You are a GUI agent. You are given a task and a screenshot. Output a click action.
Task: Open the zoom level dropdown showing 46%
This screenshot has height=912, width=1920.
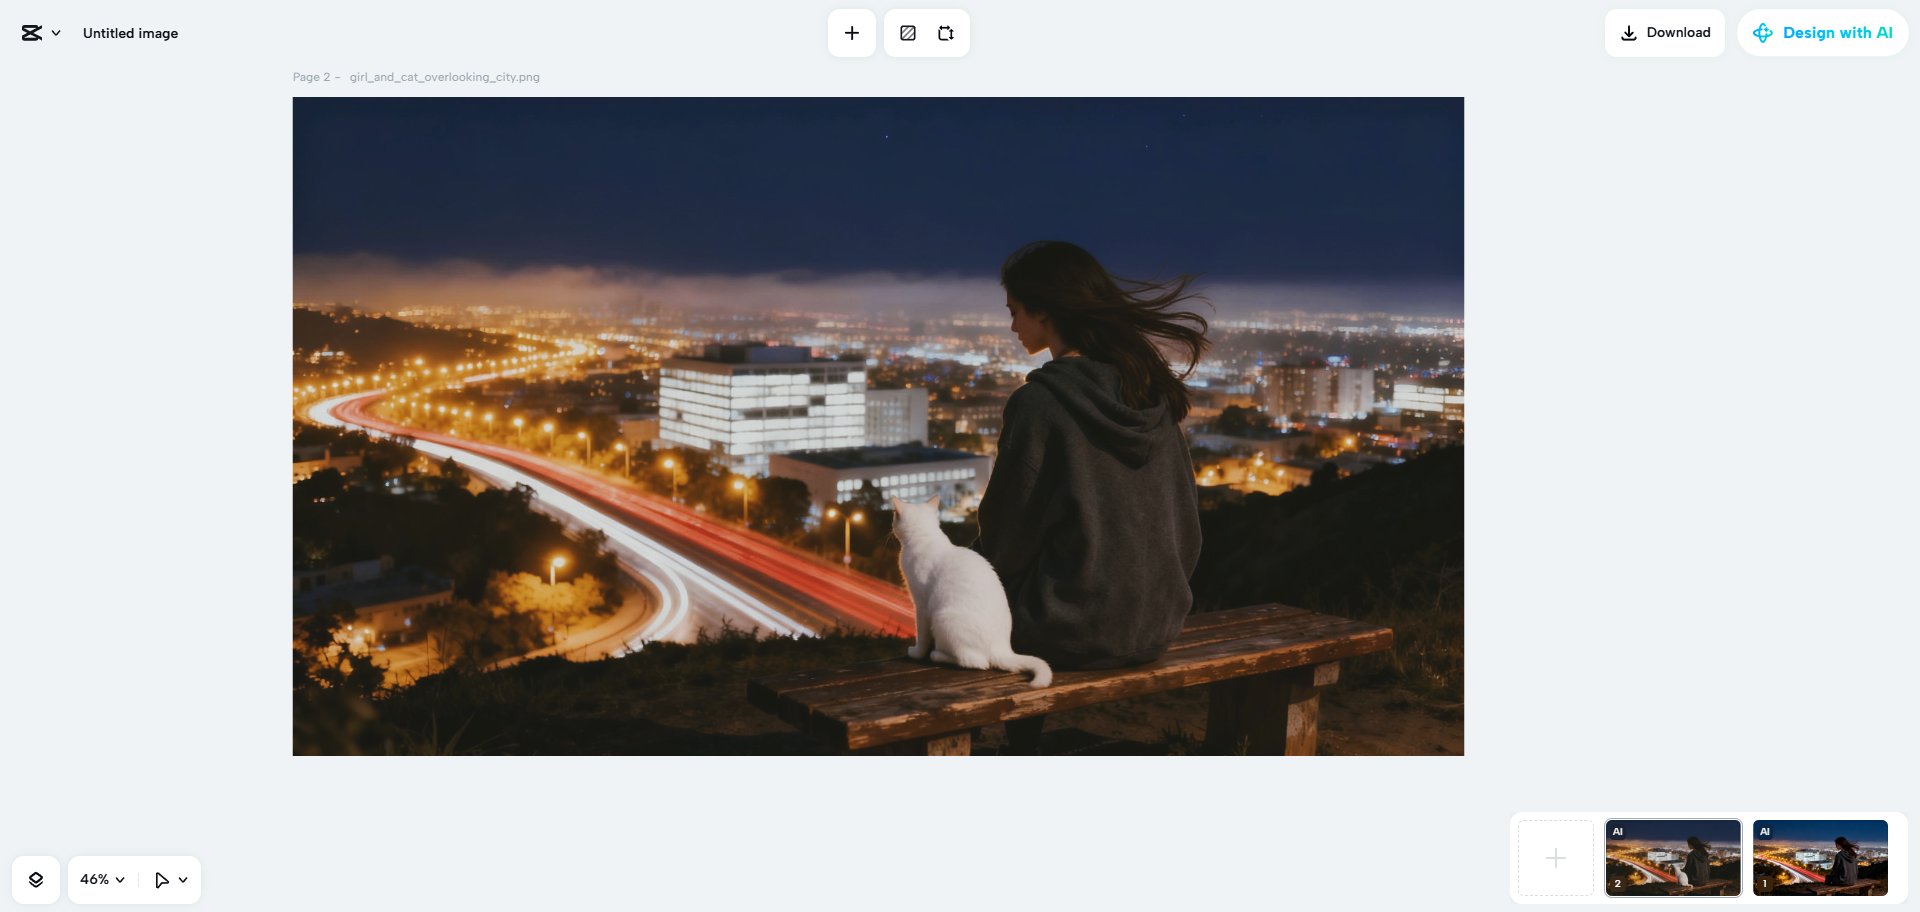(x=100, y=879)
